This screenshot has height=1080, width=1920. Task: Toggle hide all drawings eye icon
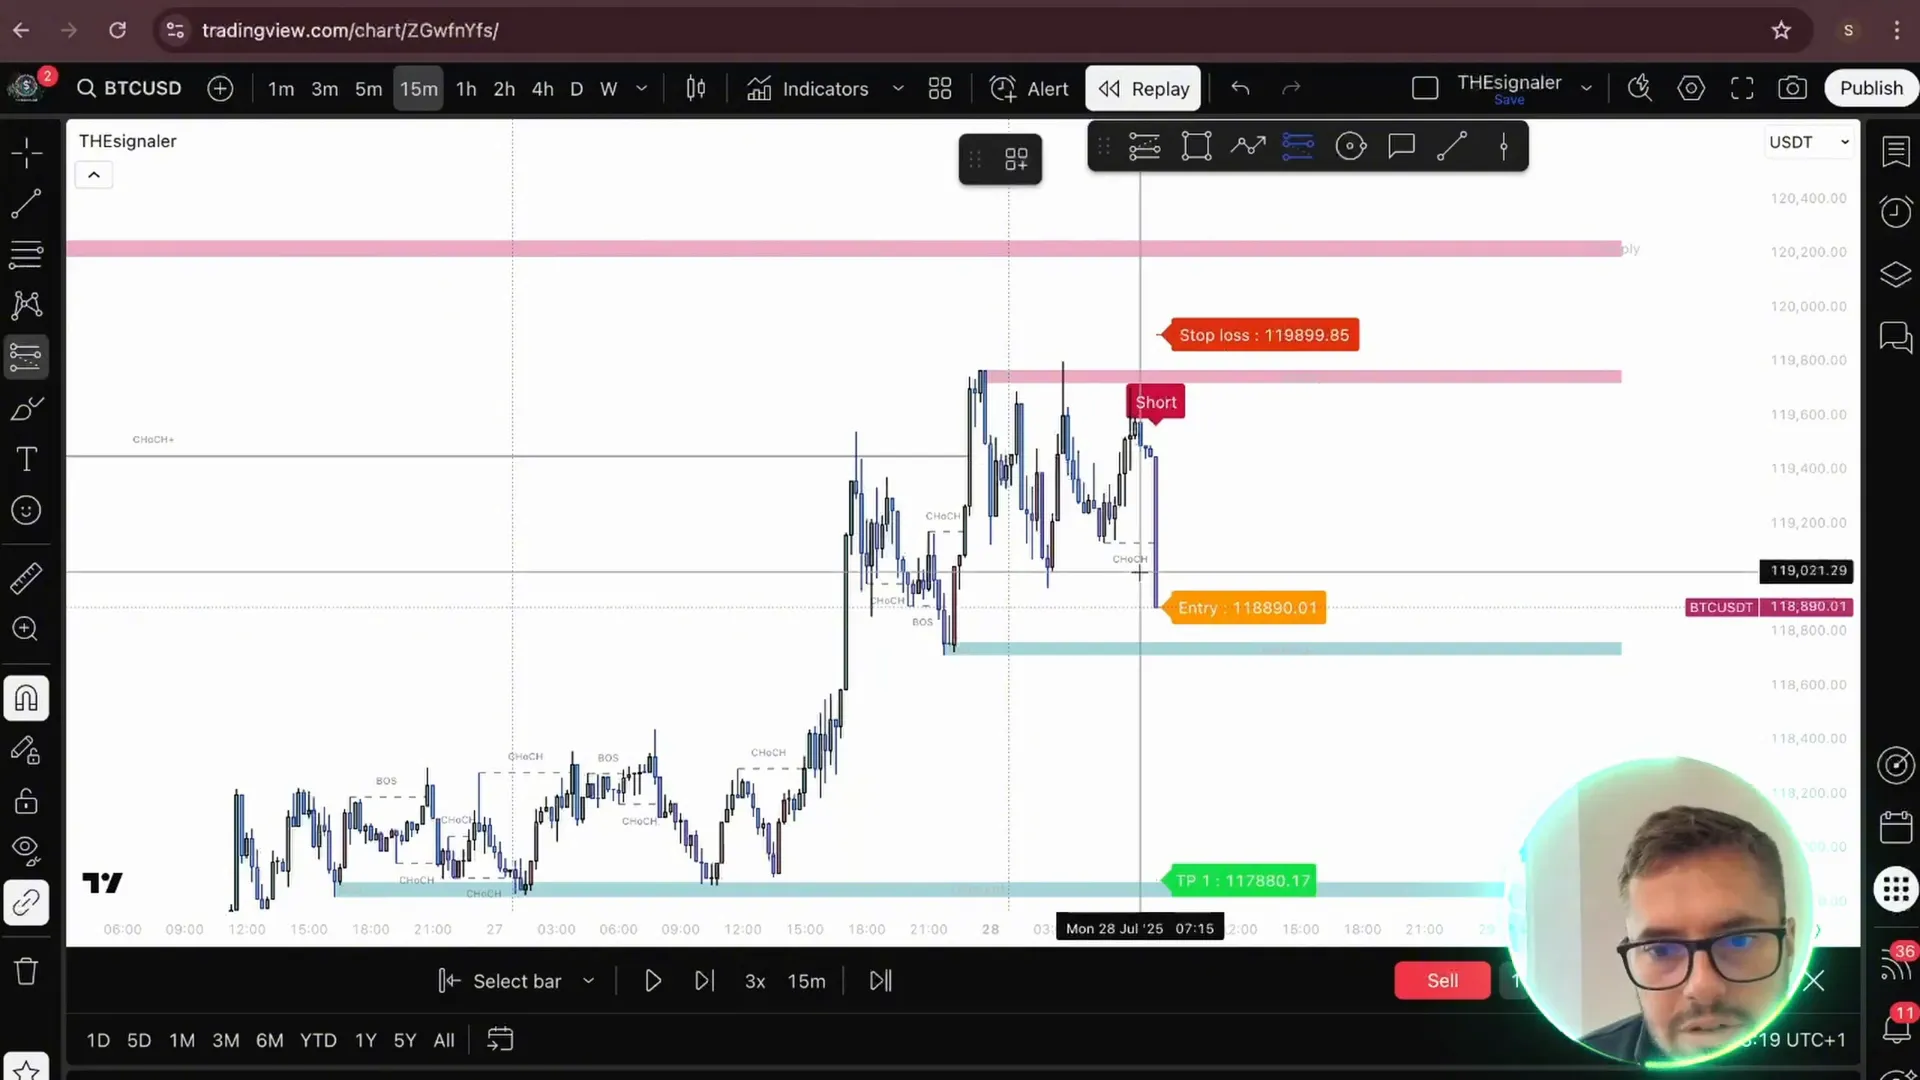click(26, 851)
